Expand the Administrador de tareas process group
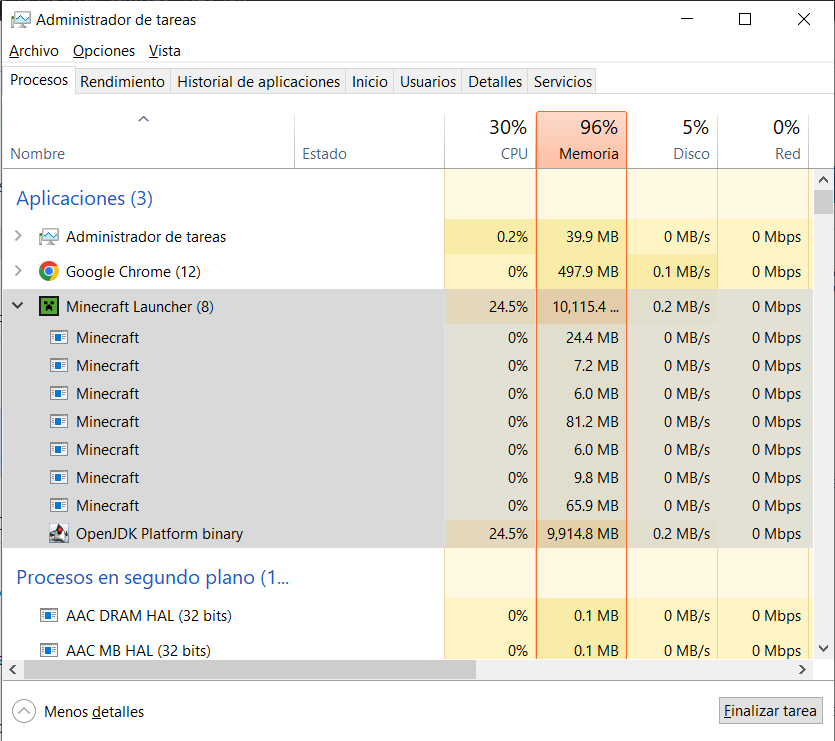 click(x=18, y=237)
